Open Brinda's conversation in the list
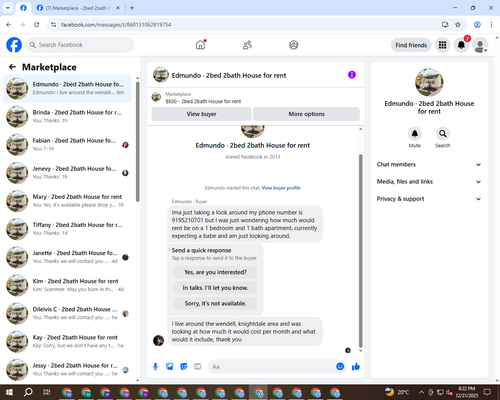Viewport: 500px width, 400px height. click(67, 116)
